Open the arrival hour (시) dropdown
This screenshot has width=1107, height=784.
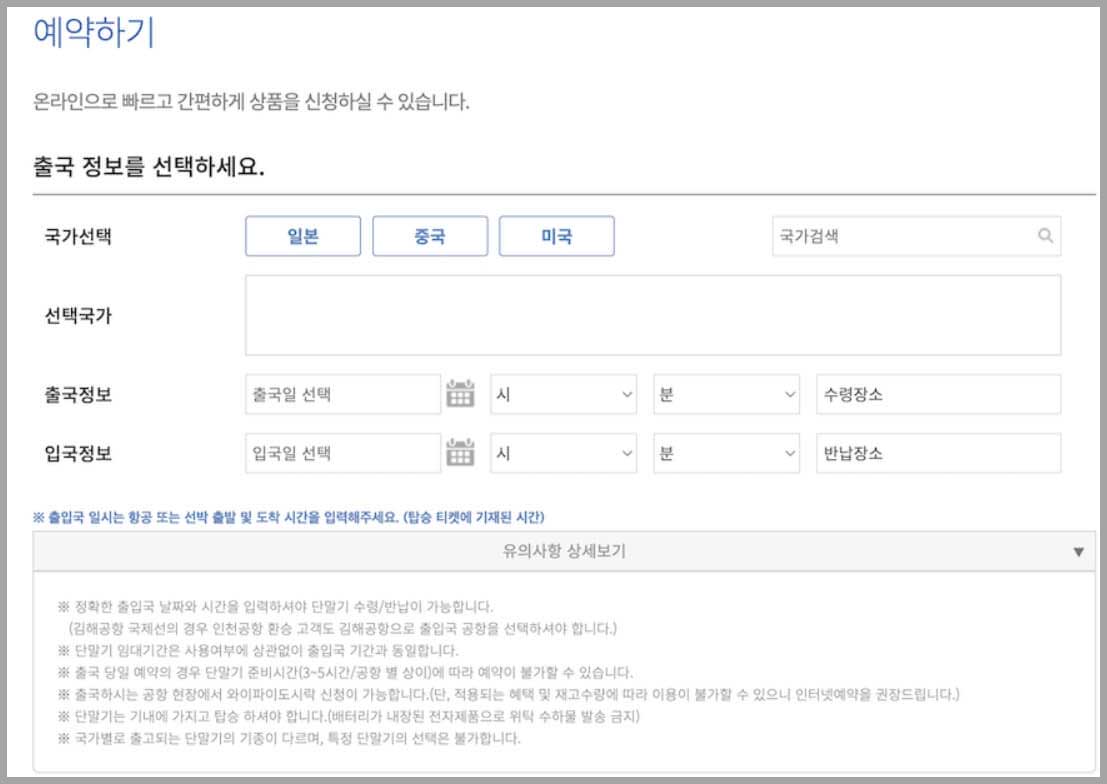[x=560, y=453]
